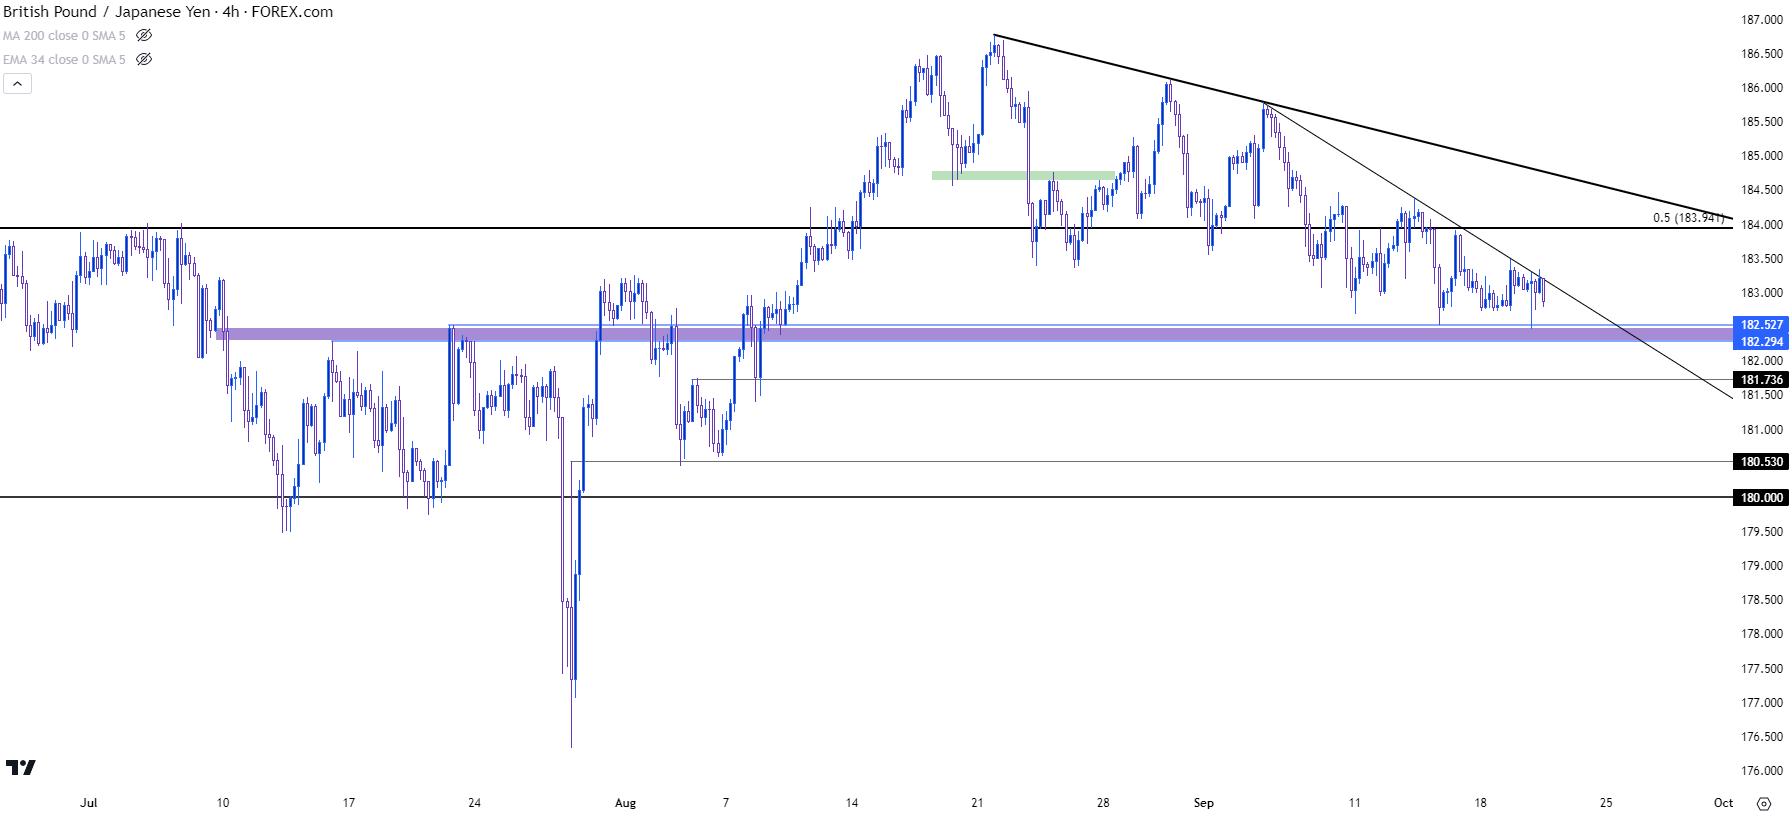Select the MA 200 close 0 SMA 5 label
Image resolution: width=1790 pixels, height=814 pixels.
click(64, 35)
